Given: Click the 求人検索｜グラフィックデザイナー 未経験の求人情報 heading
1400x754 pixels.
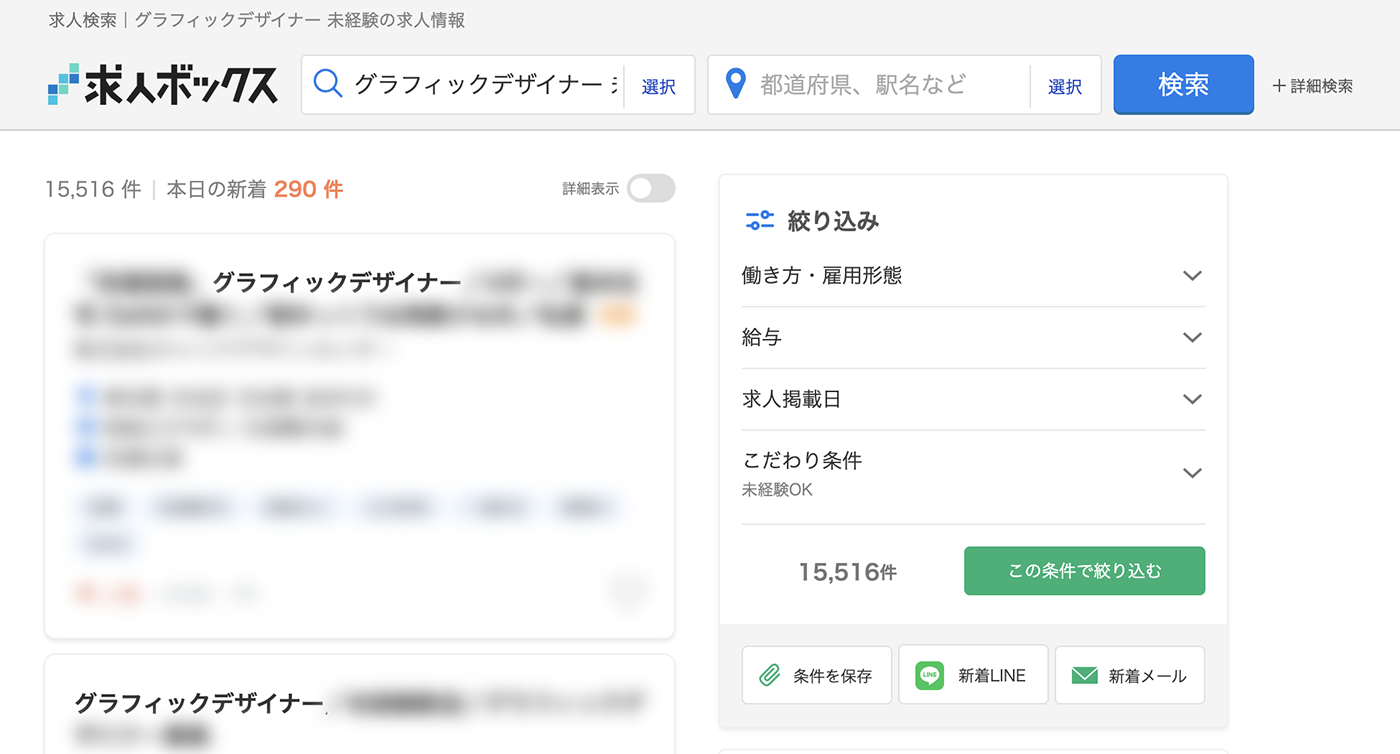Looking at the screenshot, I should pos(257,20).
